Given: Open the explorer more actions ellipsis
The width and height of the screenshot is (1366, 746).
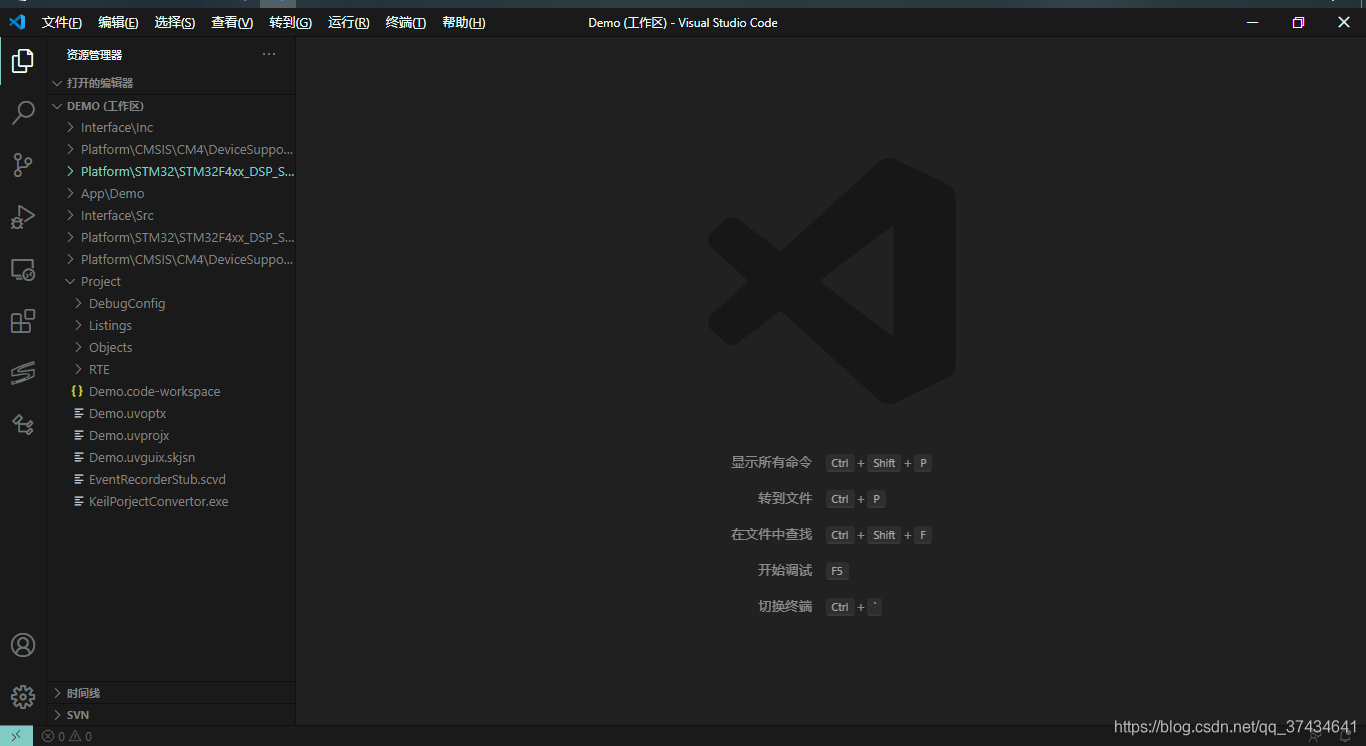Looking at the screenshot, I should (x=269, y=54).
